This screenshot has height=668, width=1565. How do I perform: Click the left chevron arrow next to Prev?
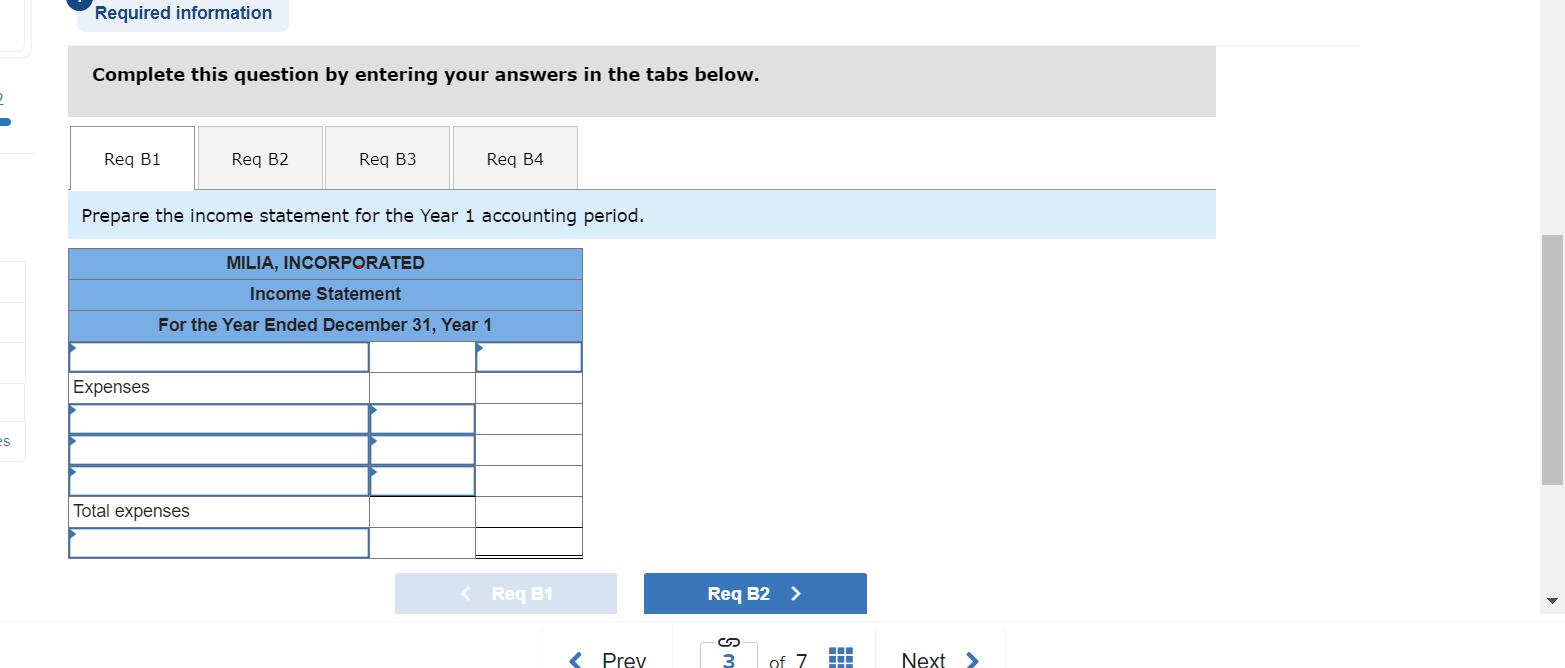click(575, 659)
